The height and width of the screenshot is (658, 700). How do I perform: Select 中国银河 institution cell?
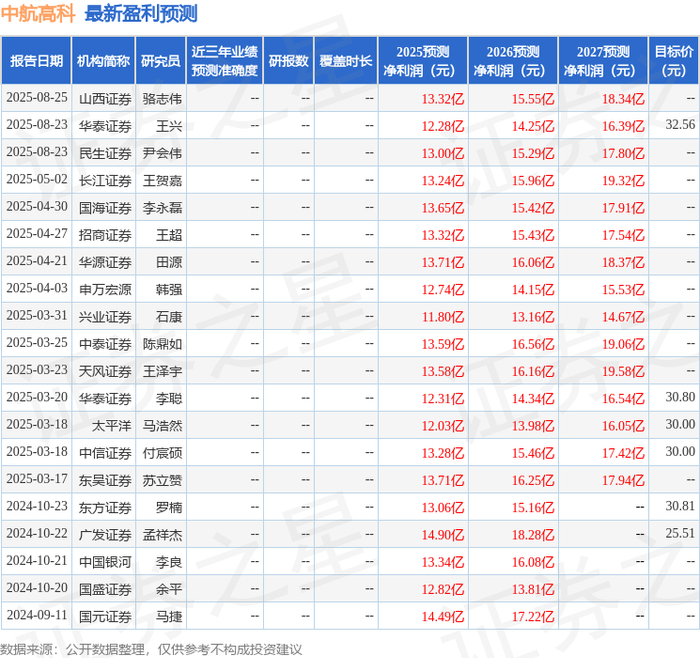tap(105, 562)
